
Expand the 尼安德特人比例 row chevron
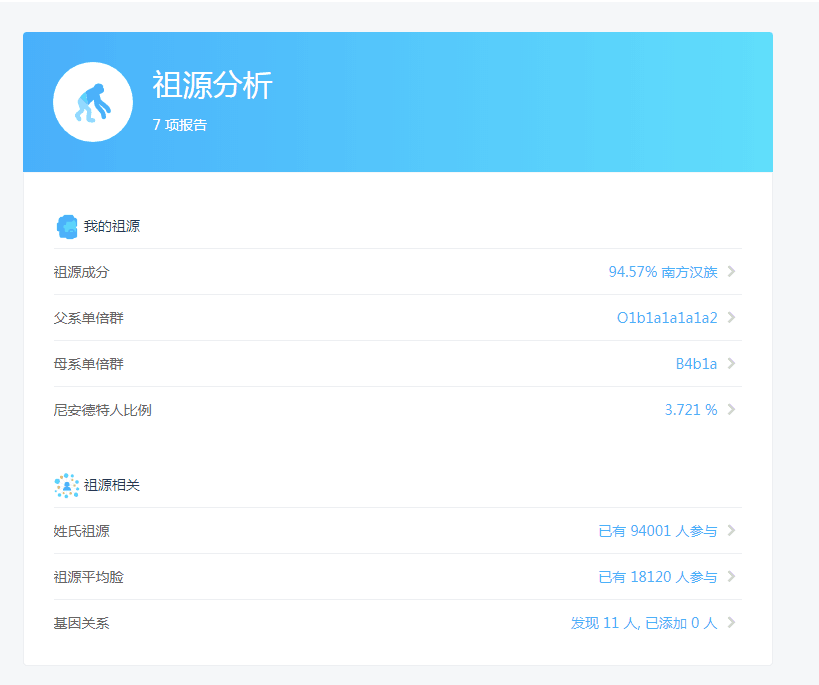click(731, 409)
